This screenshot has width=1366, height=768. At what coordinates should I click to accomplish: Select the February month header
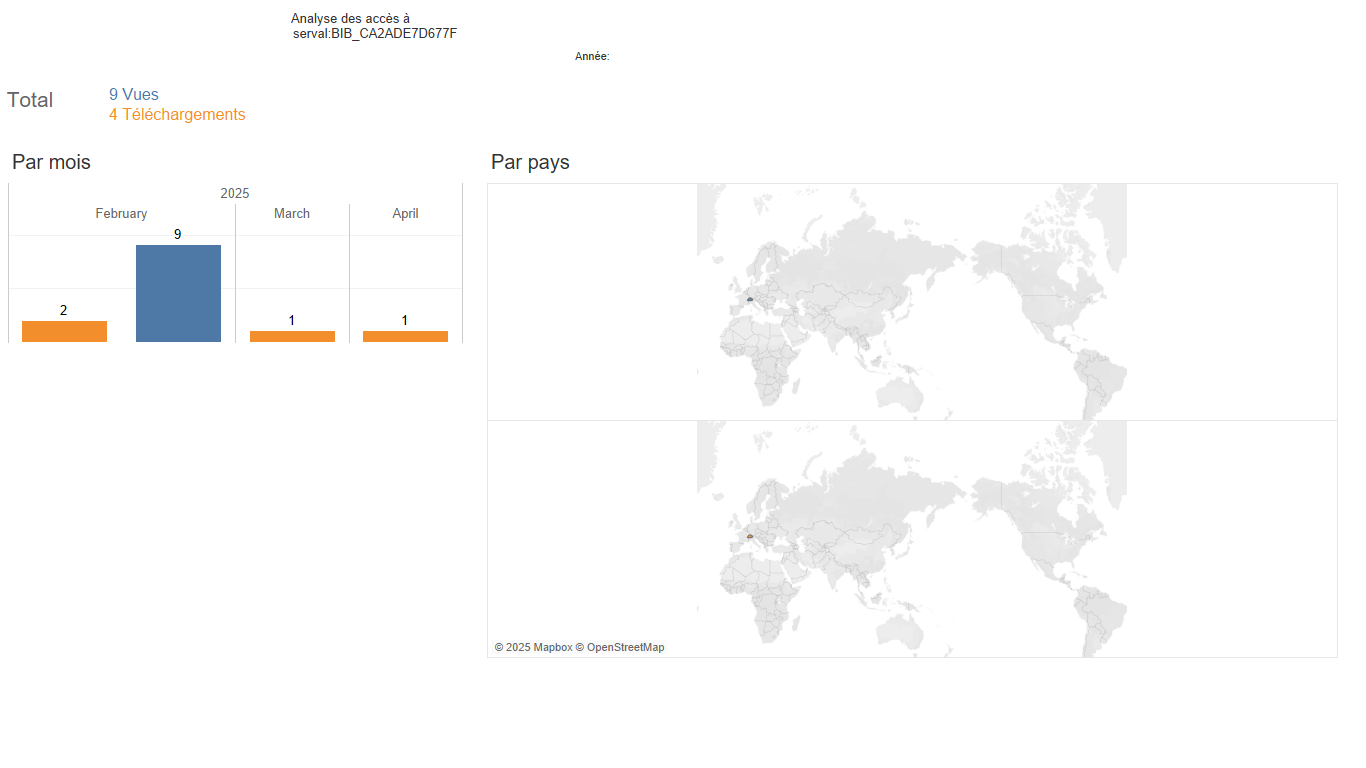(x=121, y=213)
